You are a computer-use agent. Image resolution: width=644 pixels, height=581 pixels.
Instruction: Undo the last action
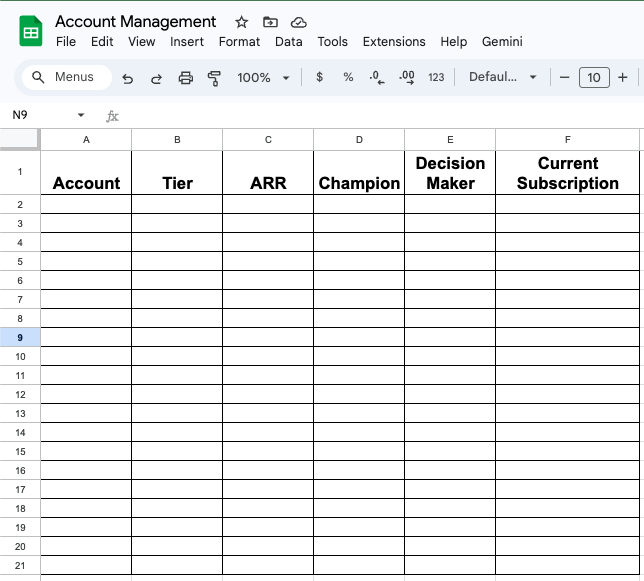[x=127, y=78]
